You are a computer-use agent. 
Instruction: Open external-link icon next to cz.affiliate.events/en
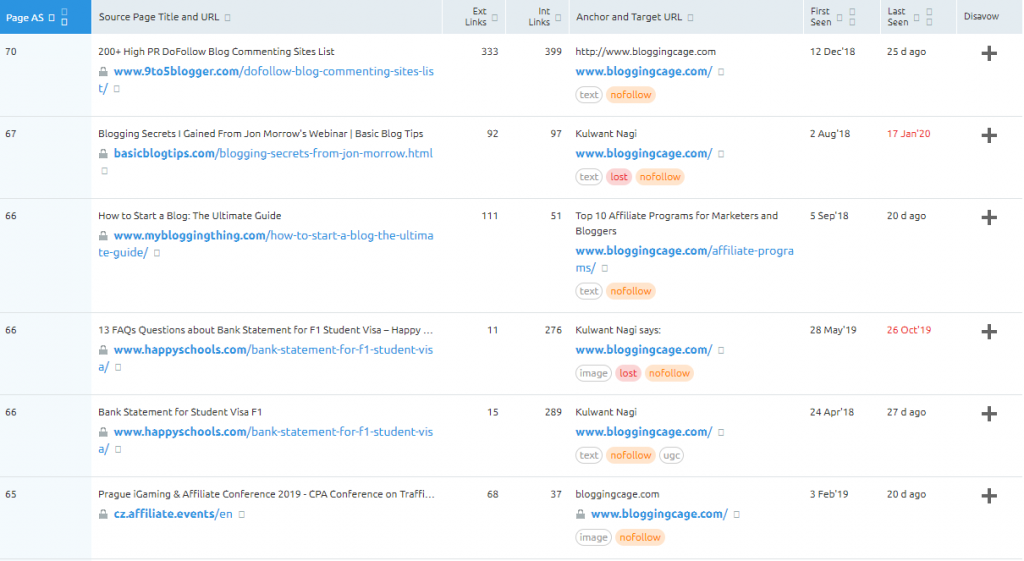[x=242, y=515]
